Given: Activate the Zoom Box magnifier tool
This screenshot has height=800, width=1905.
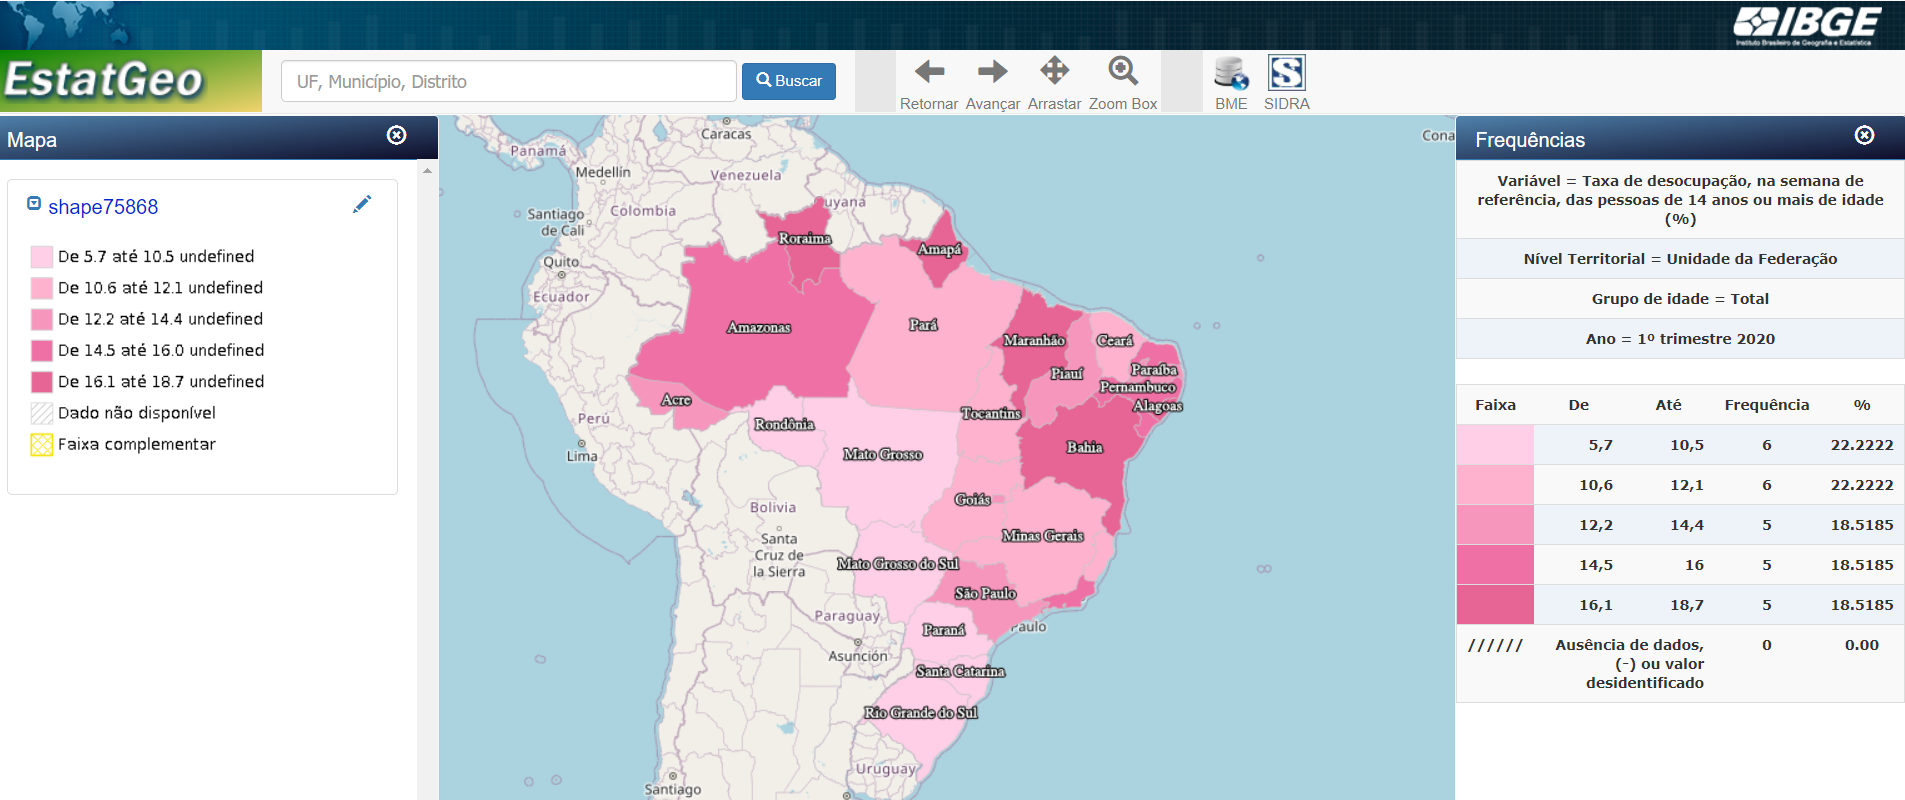Looking at the screenshot, I should click(1123, 70).
